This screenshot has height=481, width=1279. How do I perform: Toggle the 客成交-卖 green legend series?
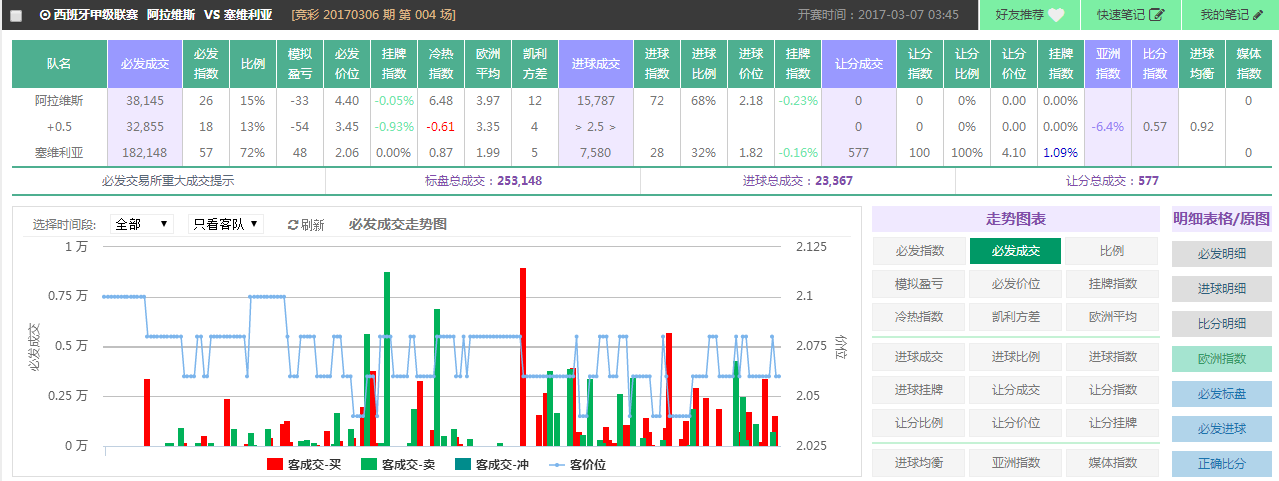pos(397,465)
